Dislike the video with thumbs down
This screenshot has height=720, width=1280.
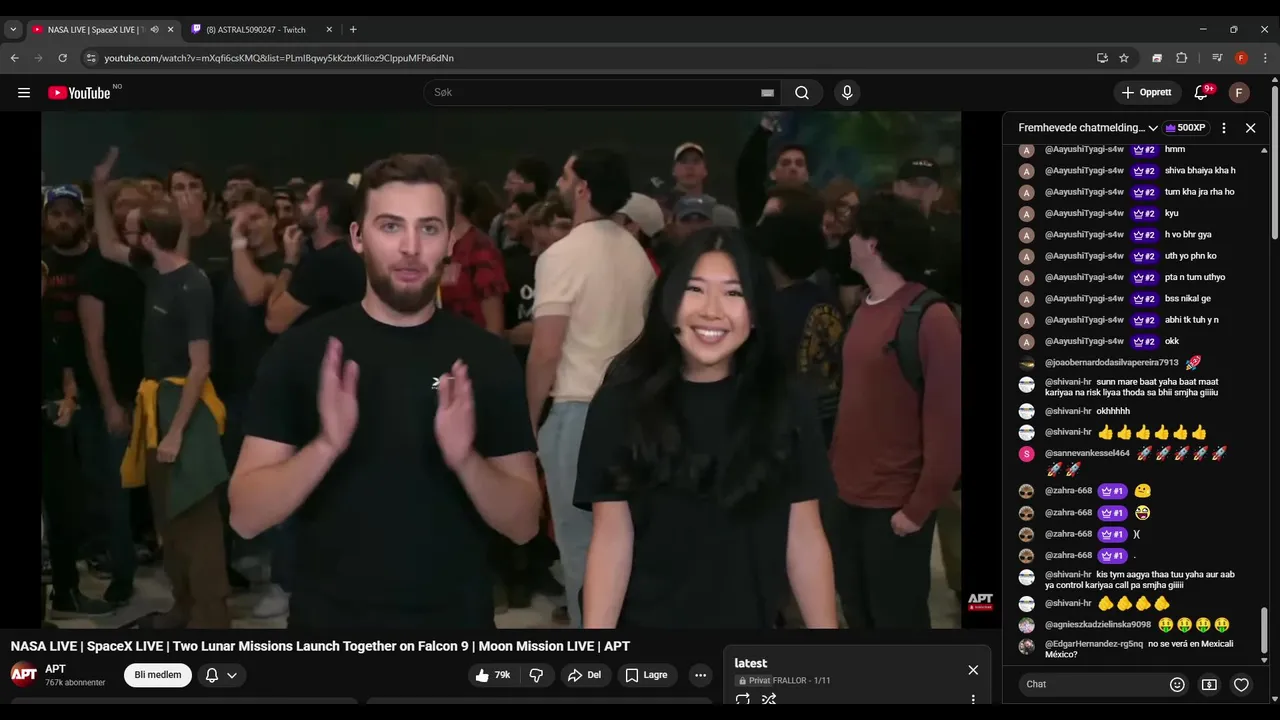pyautogui.click(x=536, y=675)
